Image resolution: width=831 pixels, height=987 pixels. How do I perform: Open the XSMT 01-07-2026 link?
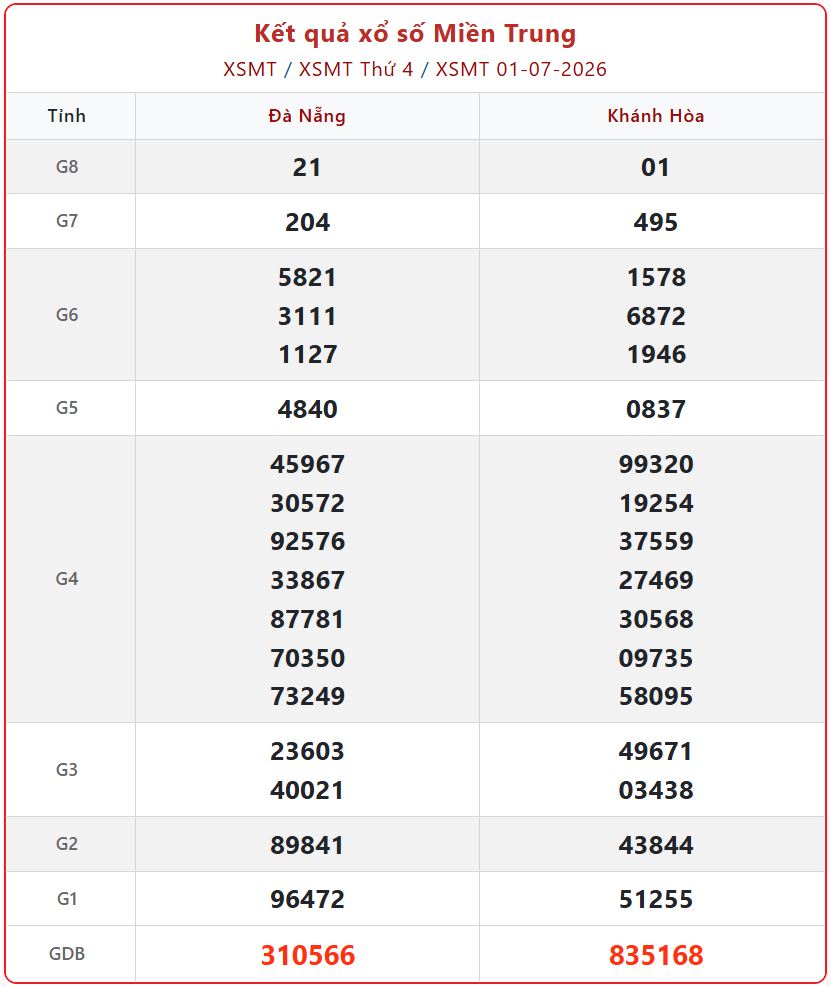pyautogui.click(x=521, y=69)
